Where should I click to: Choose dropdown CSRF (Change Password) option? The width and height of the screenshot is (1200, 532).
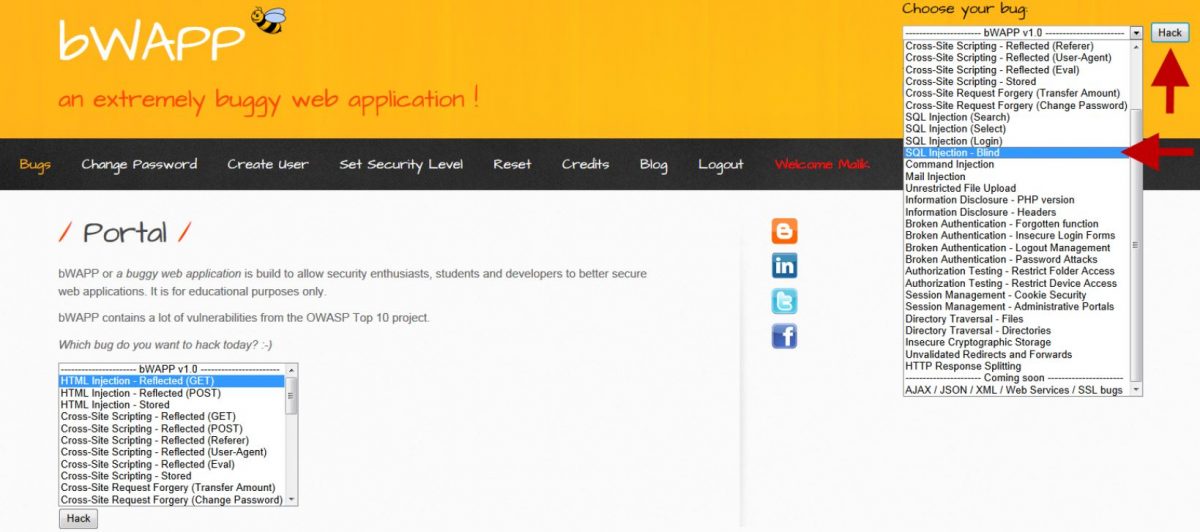click(x=1015, y=105)
